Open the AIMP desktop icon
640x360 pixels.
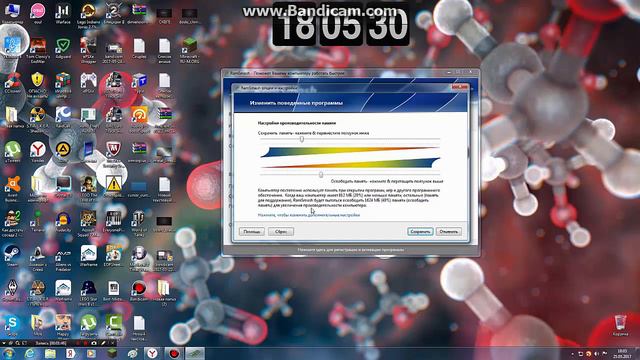(x=62, y=152)
